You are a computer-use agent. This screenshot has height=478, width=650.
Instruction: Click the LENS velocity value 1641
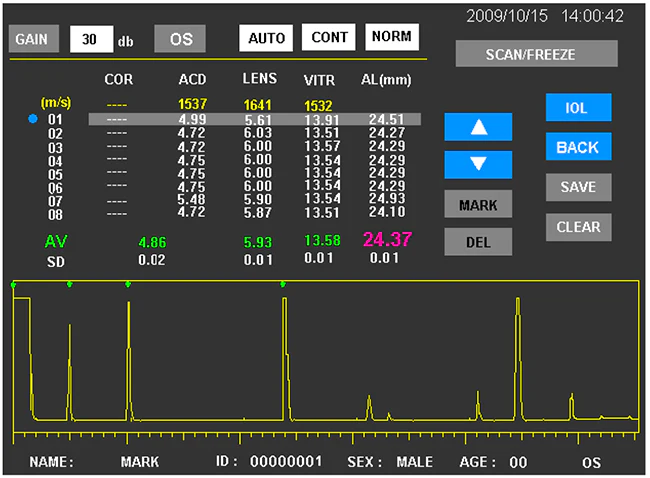[257, 105]
